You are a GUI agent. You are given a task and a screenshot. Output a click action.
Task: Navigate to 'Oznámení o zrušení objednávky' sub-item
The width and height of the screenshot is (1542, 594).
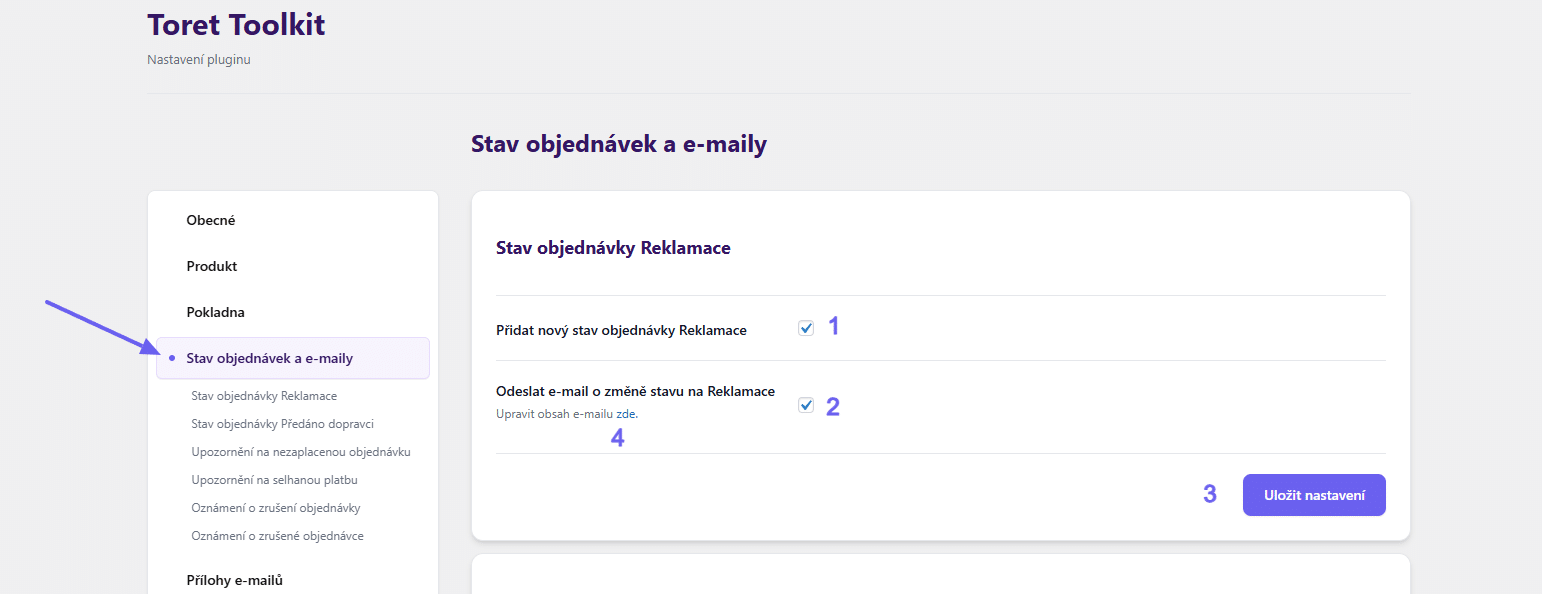tap(276, 508)
